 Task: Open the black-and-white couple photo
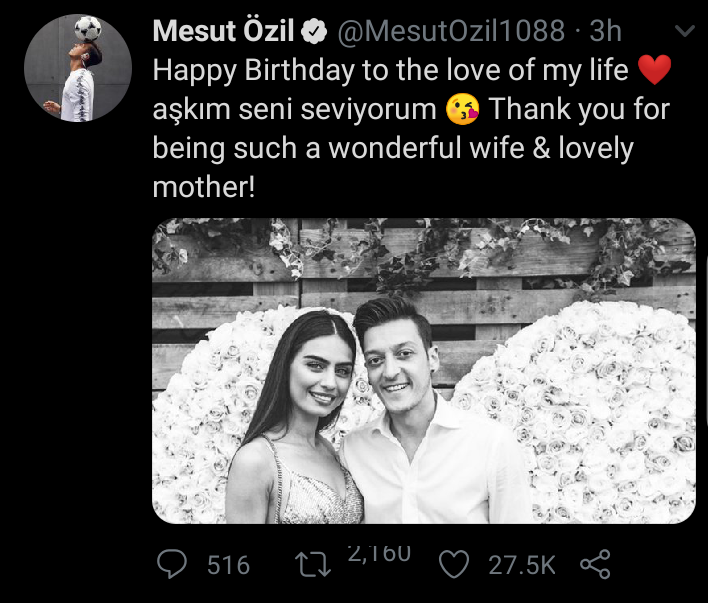pyautogui.click(x=423, y=371)
